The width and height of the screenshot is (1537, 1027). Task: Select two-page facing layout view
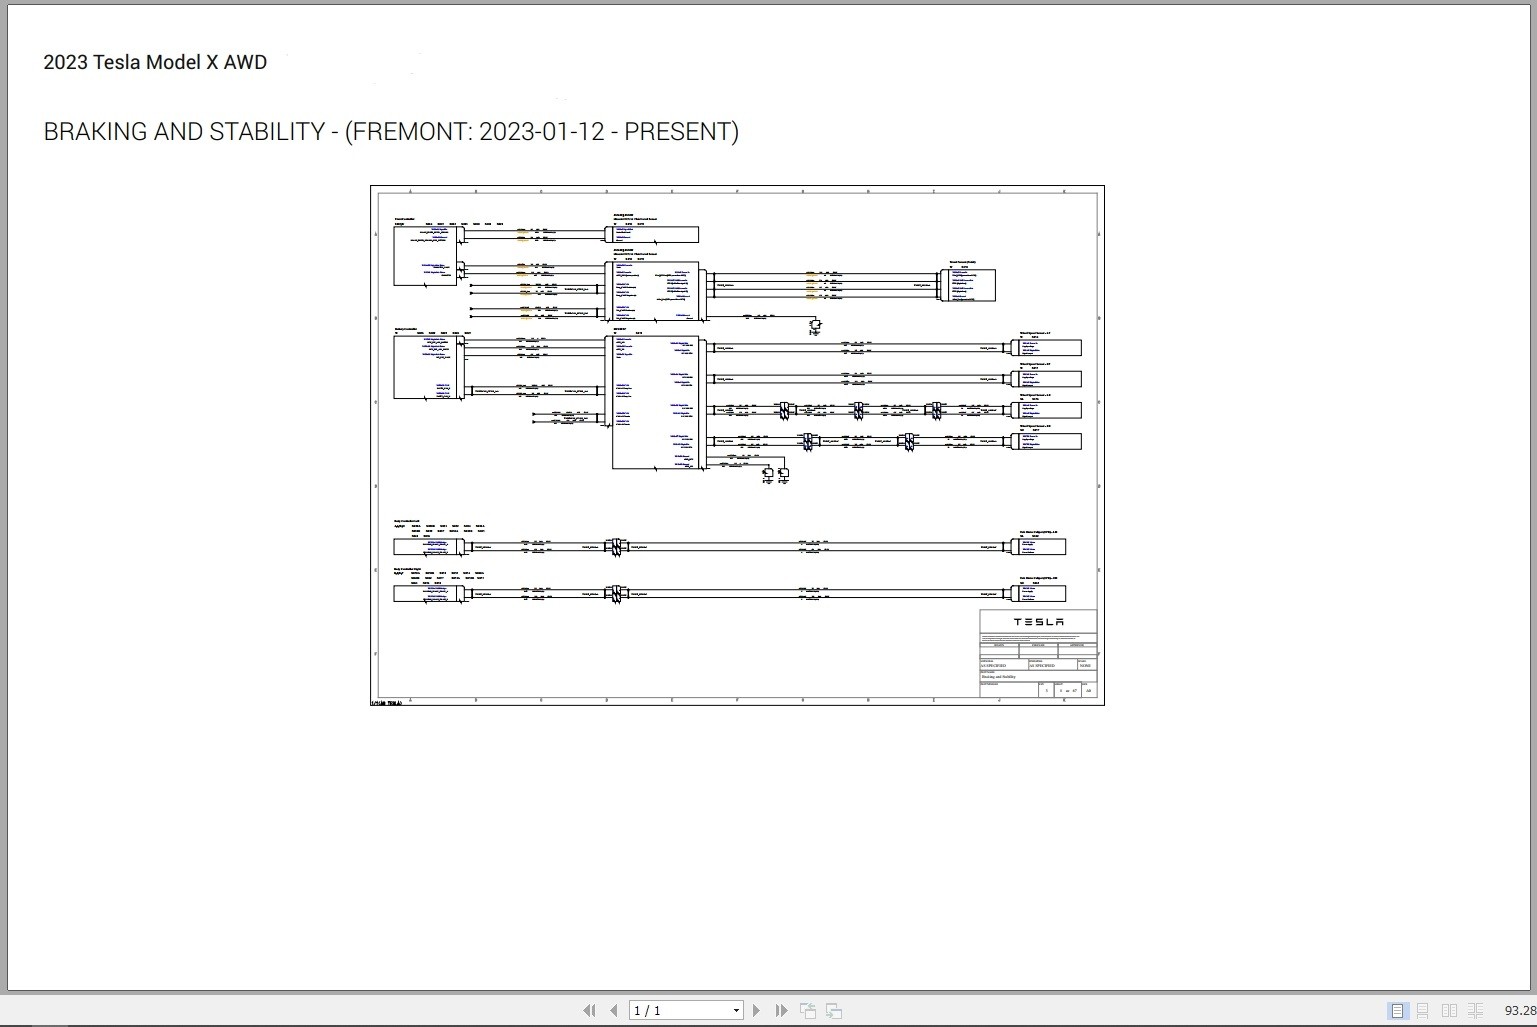(x=1449, y=1011)
